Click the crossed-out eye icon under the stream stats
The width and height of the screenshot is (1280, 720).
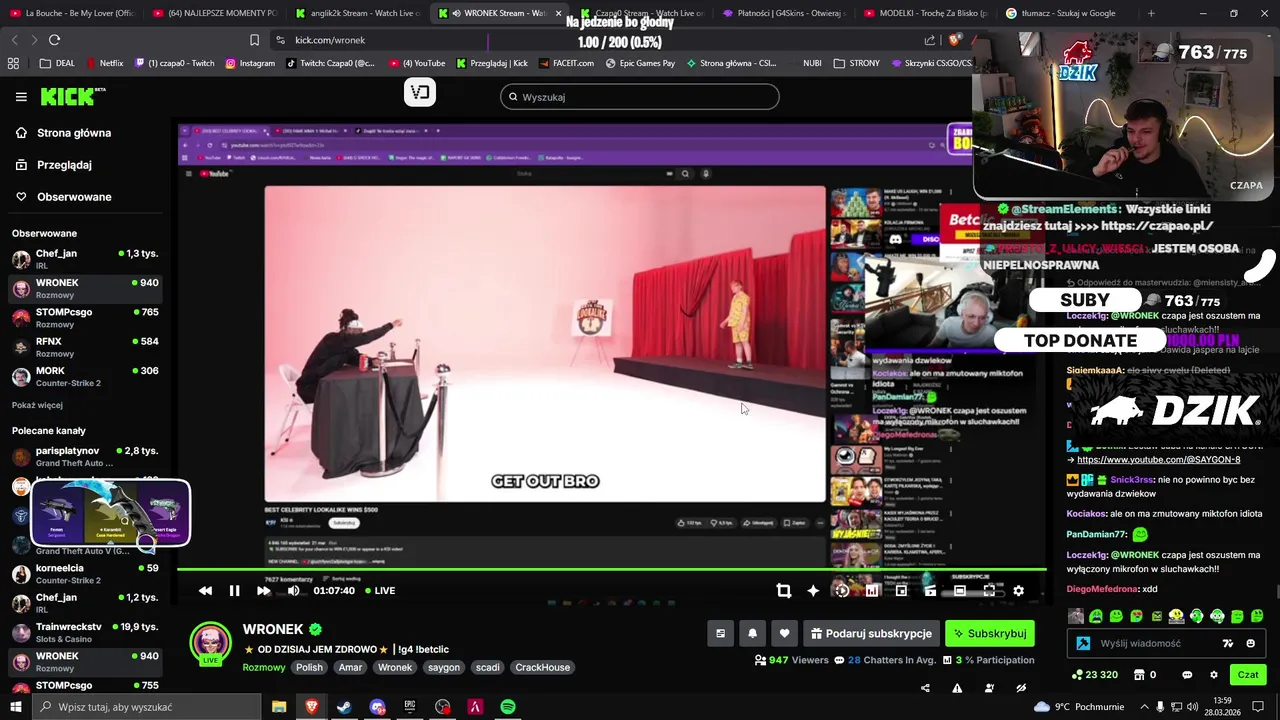[1021, 688]
